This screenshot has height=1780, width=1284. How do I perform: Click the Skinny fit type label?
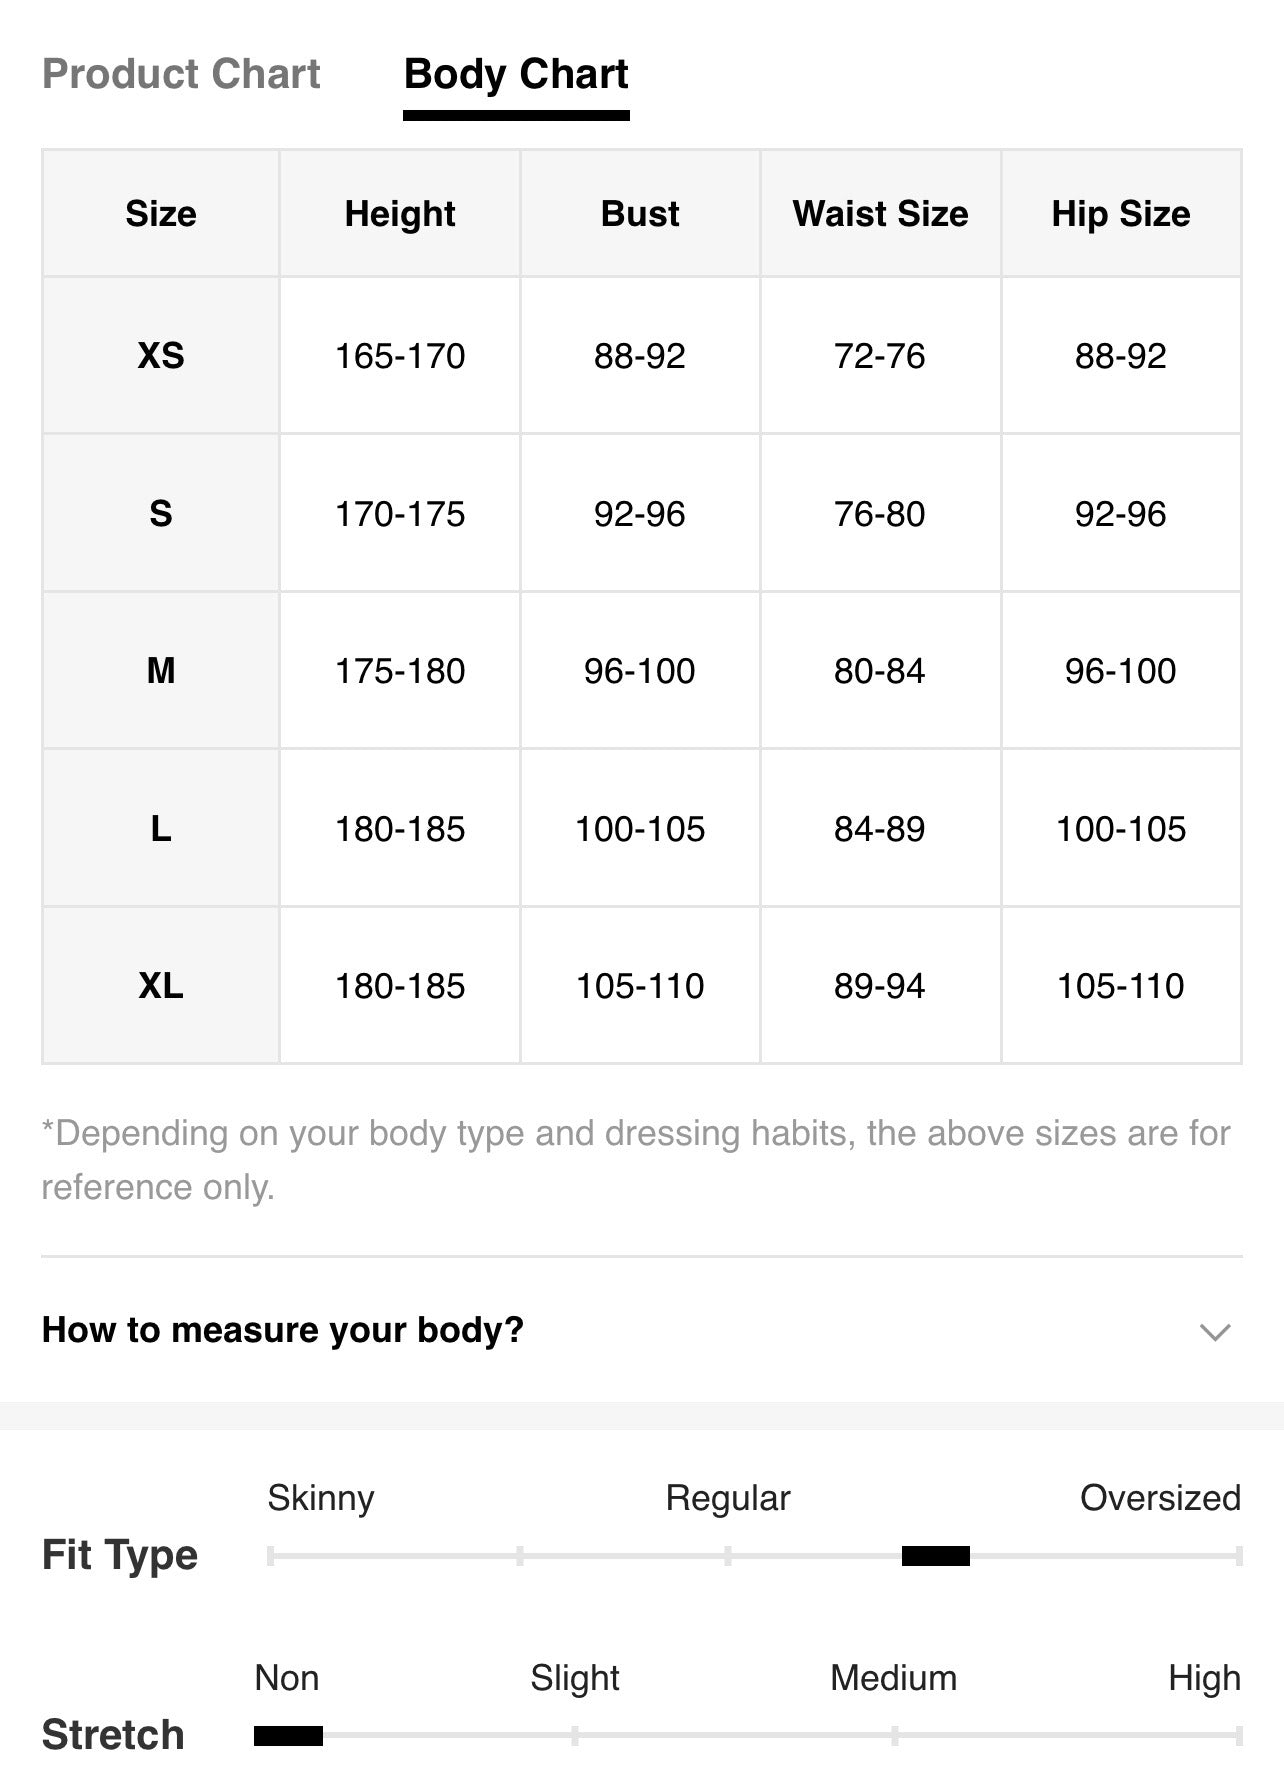pos(321,1498)
